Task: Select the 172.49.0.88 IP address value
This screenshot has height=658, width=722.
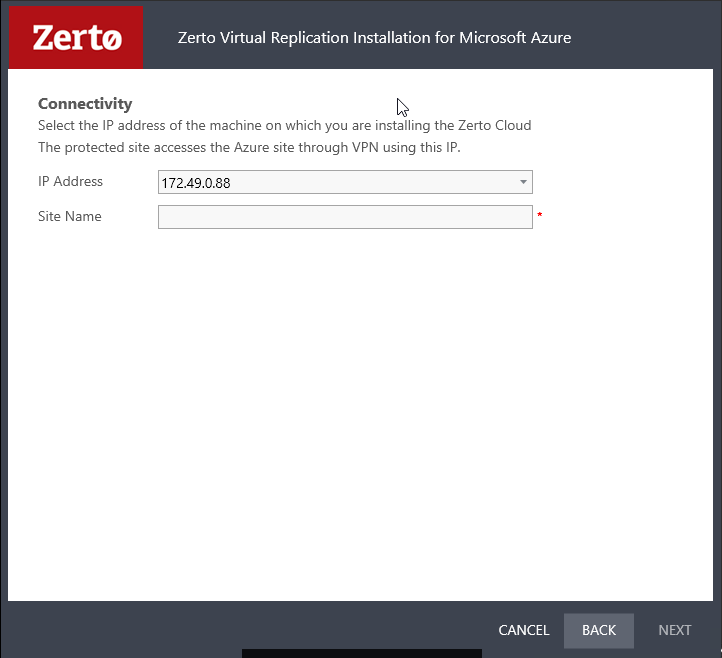Action: (196, 183)
